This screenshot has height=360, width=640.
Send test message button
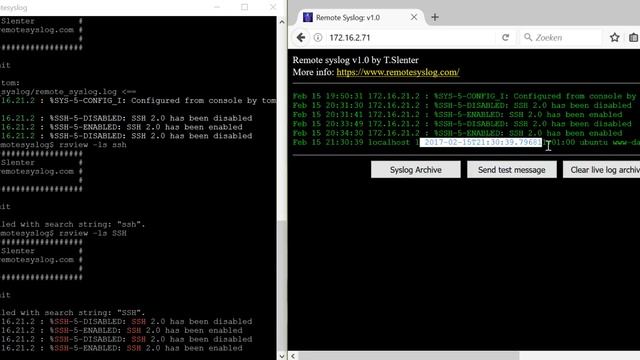(511, 170)
